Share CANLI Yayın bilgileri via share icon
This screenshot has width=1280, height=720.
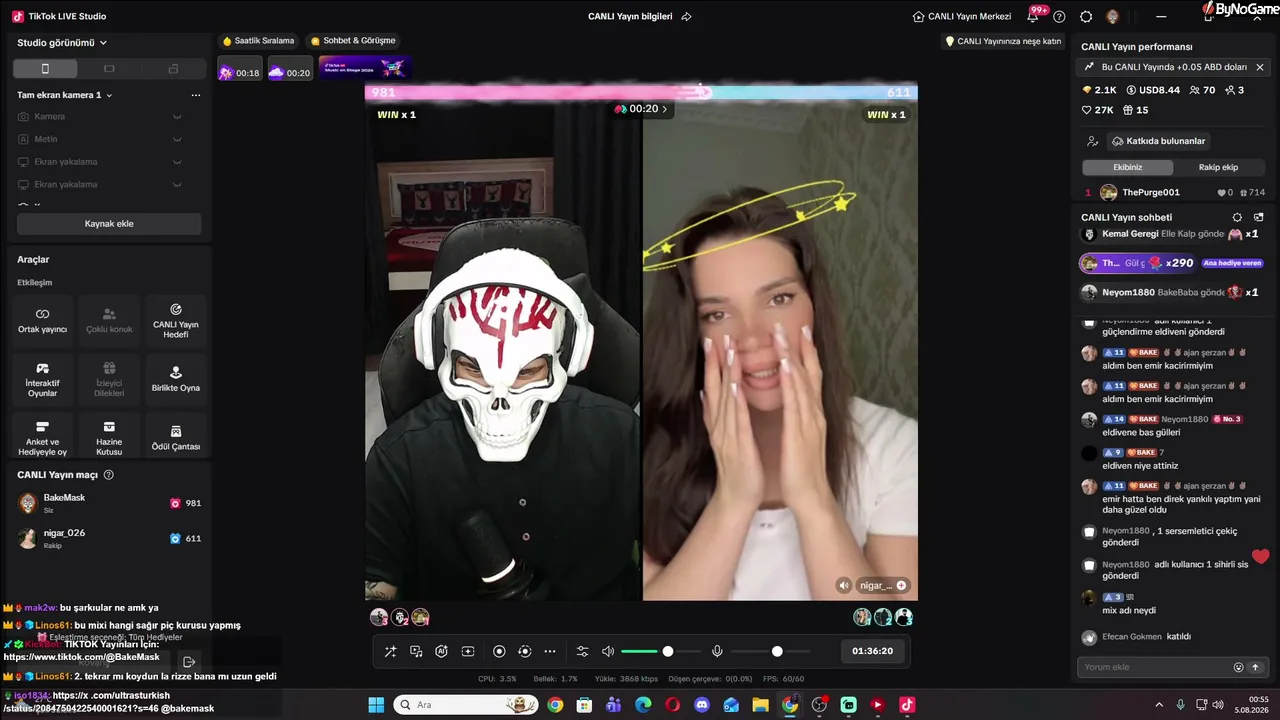[x=686, y=16]
